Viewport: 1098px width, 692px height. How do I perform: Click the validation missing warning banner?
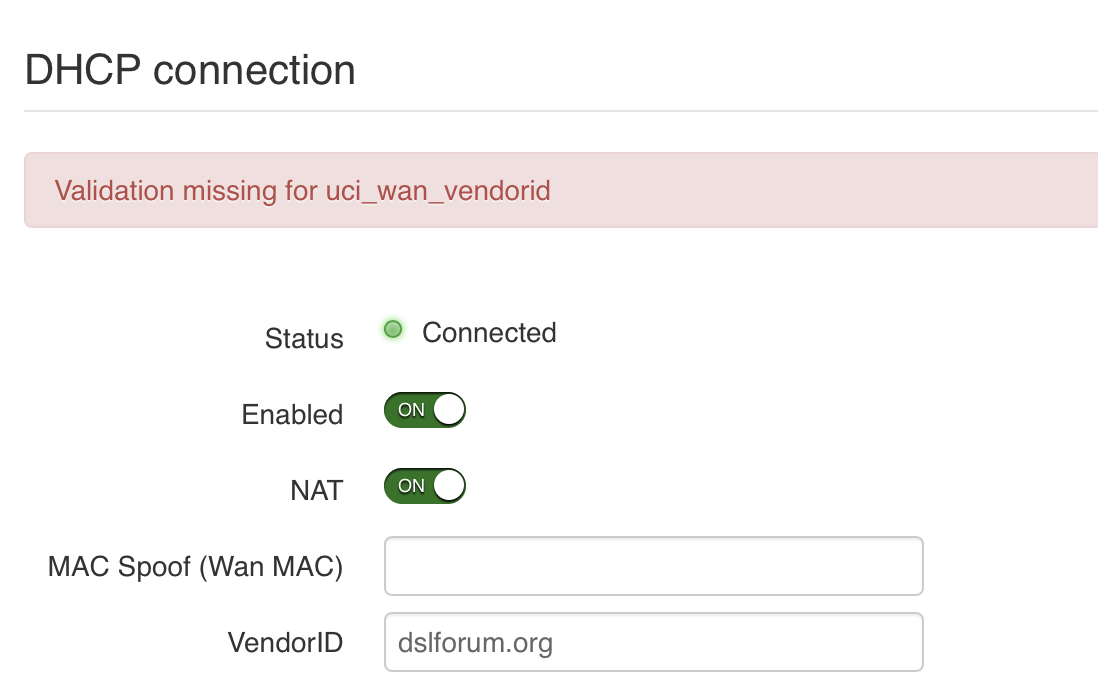click(549, 190)
